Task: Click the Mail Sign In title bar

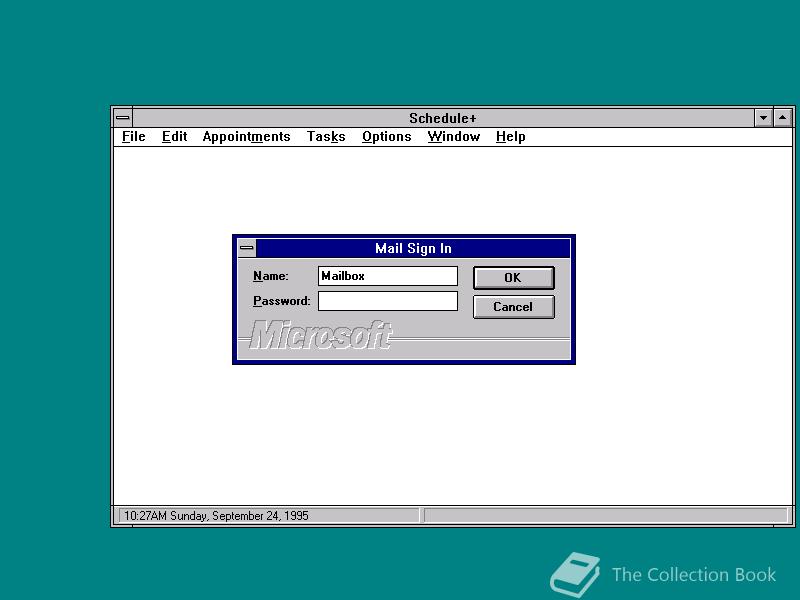Action: point(413,248)
